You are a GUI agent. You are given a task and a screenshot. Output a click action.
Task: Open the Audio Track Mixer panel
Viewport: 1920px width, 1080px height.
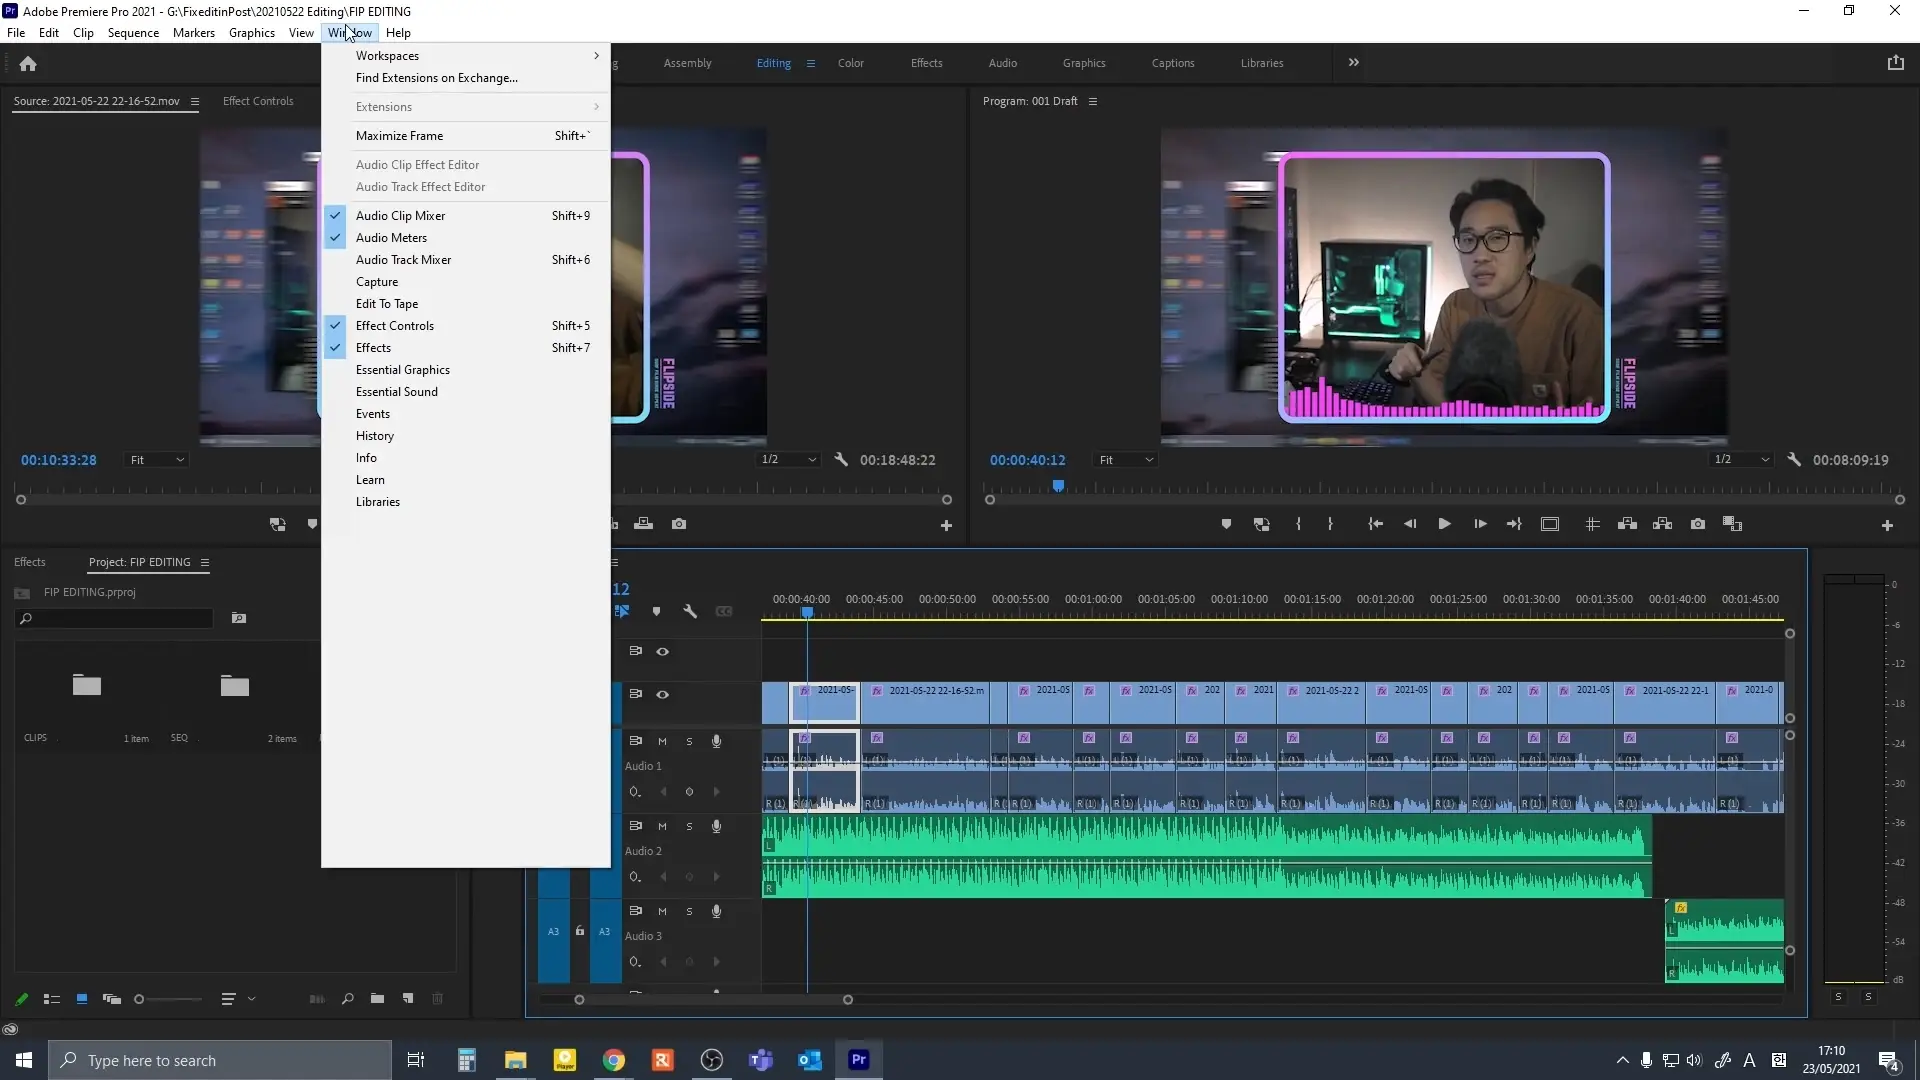pos(466,260)
